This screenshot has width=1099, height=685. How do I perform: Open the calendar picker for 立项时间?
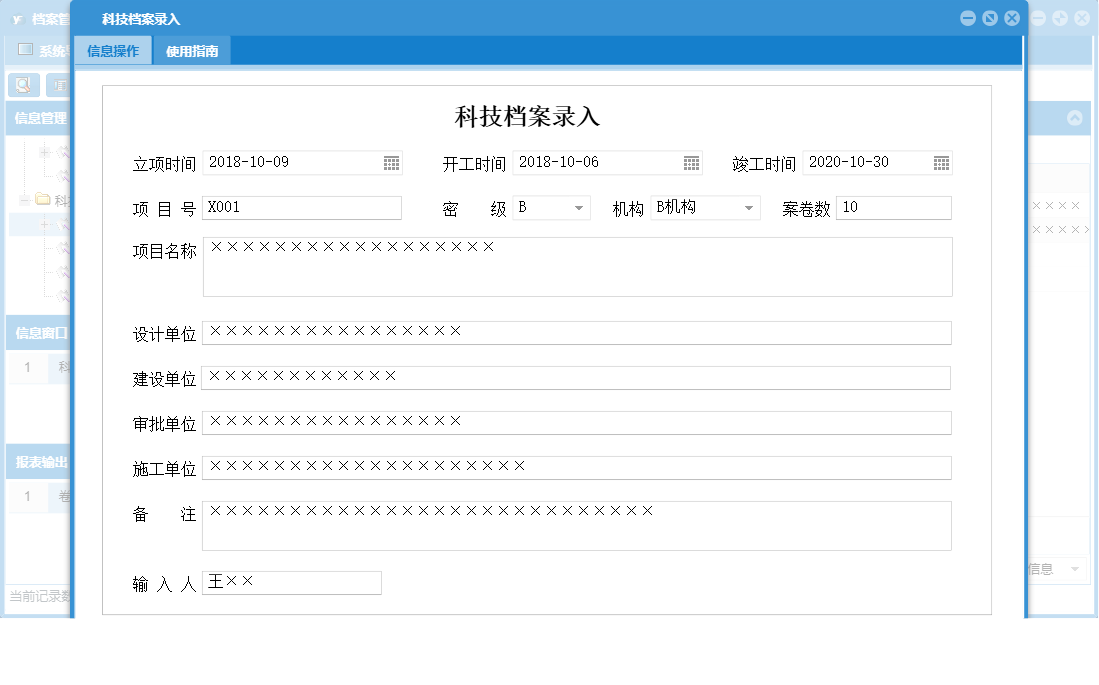(390, 162)
